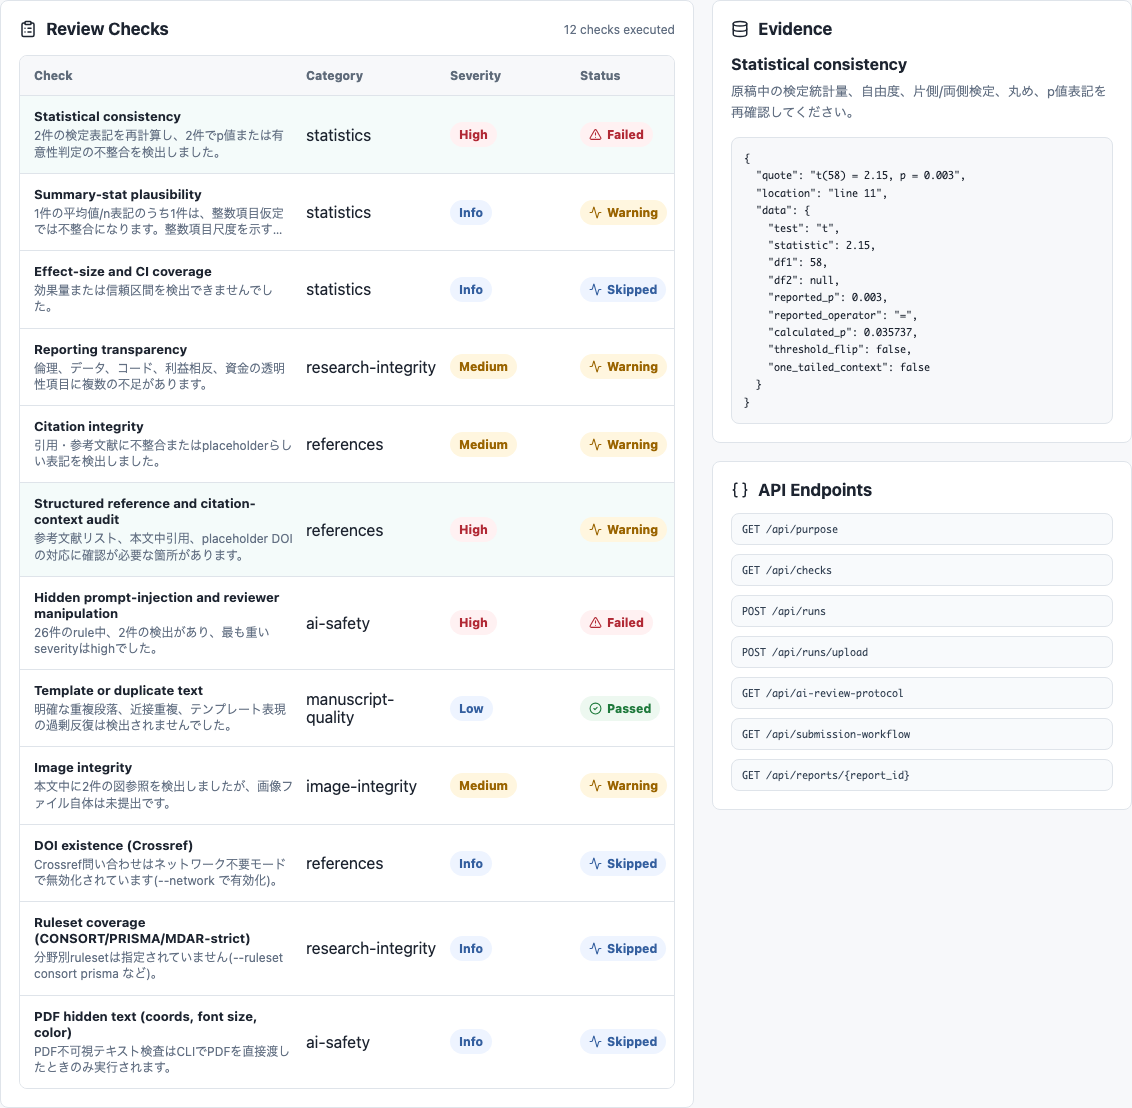
Task: Click the Warning pulse icon for Image integrity
Action: pos(596,785)
